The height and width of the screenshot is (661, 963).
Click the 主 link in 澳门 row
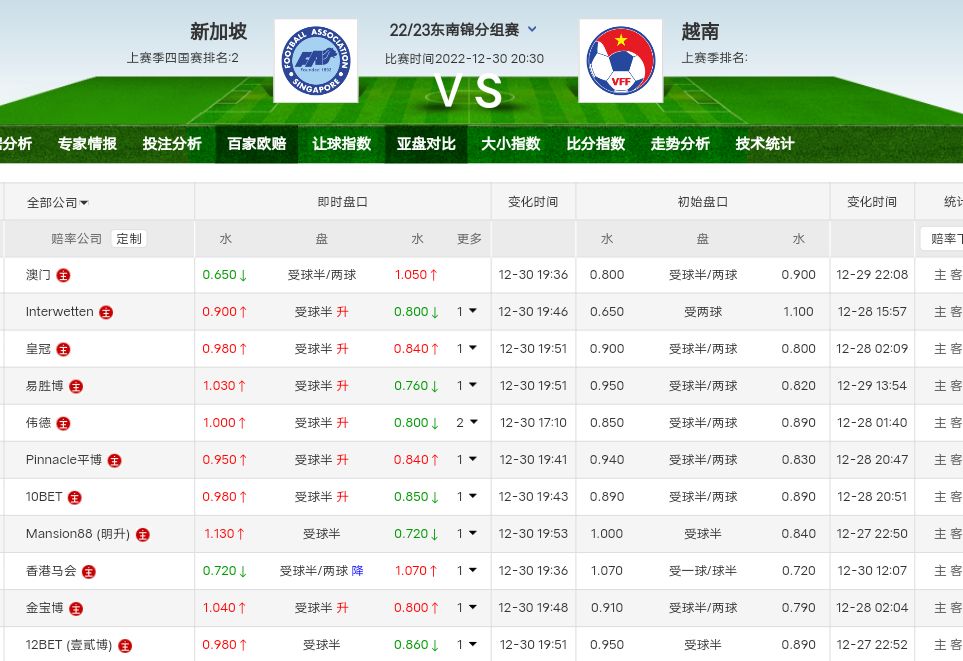pos(939,275)
